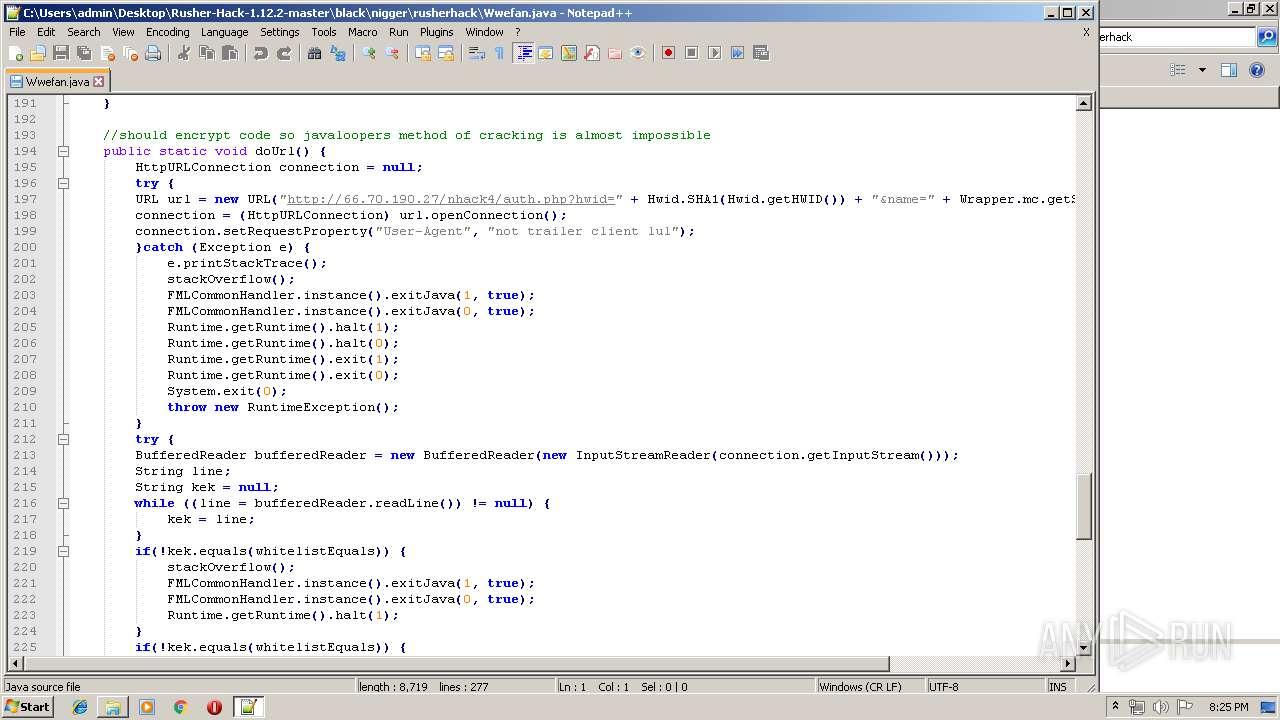The image size is (1280, 720).
Task: Cut selection using the scissors icon
Action: click(x=184, y=53)
